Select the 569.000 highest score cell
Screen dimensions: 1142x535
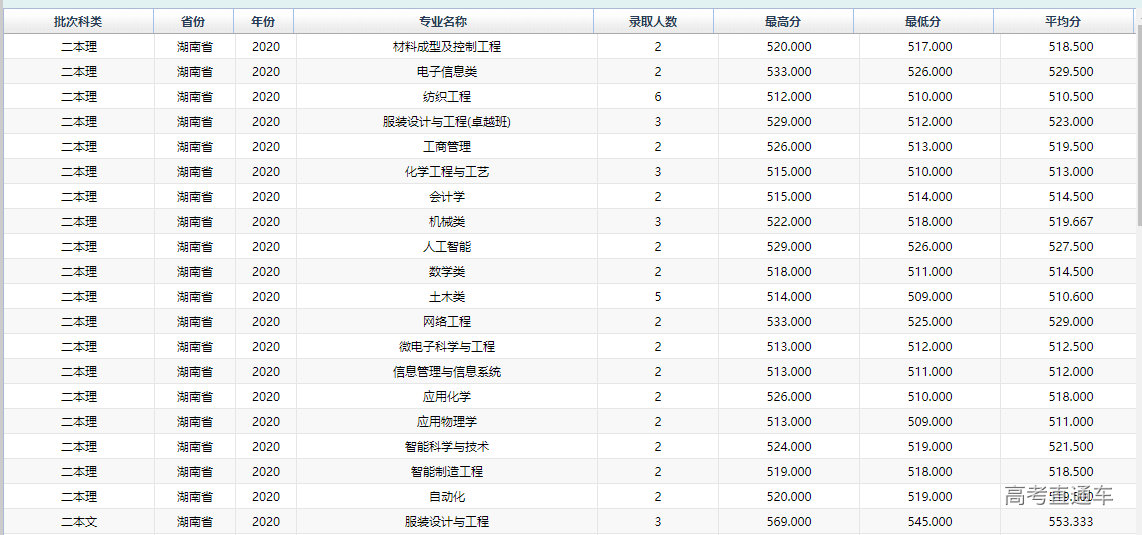point(789,522)
